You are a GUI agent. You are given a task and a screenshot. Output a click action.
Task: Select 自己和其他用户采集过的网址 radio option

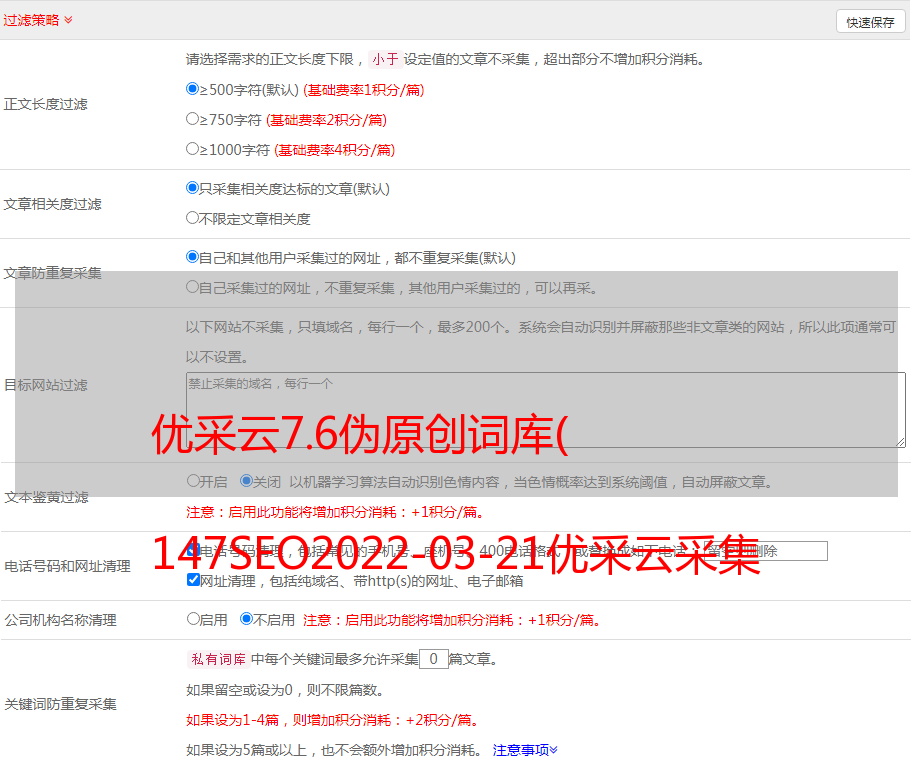(192, 257)
